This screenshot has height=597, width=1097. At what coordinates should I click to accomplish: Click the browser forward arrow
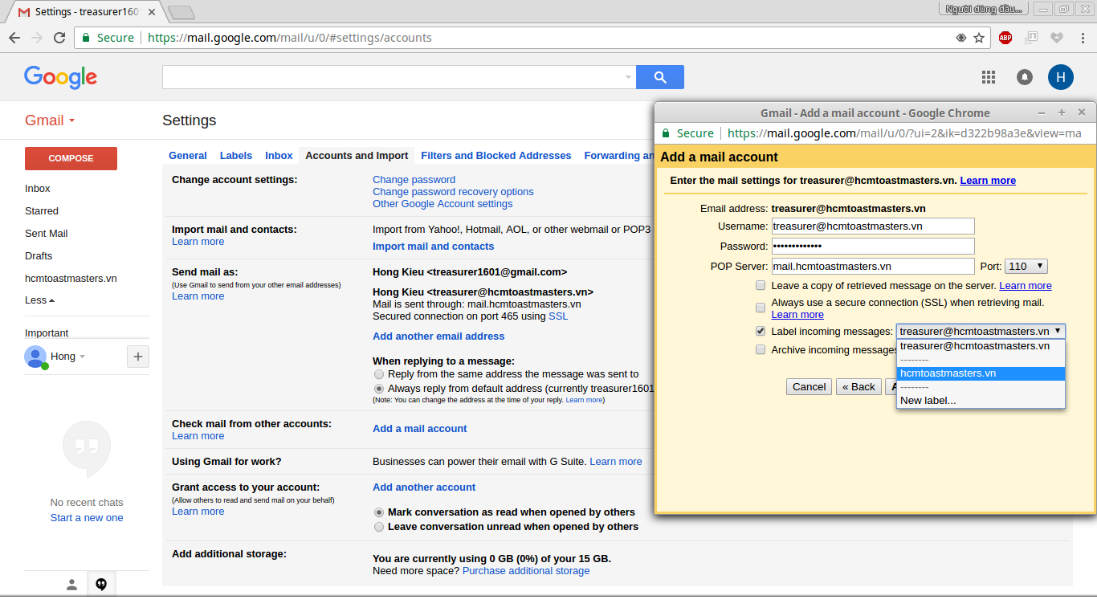click(37, 38)
